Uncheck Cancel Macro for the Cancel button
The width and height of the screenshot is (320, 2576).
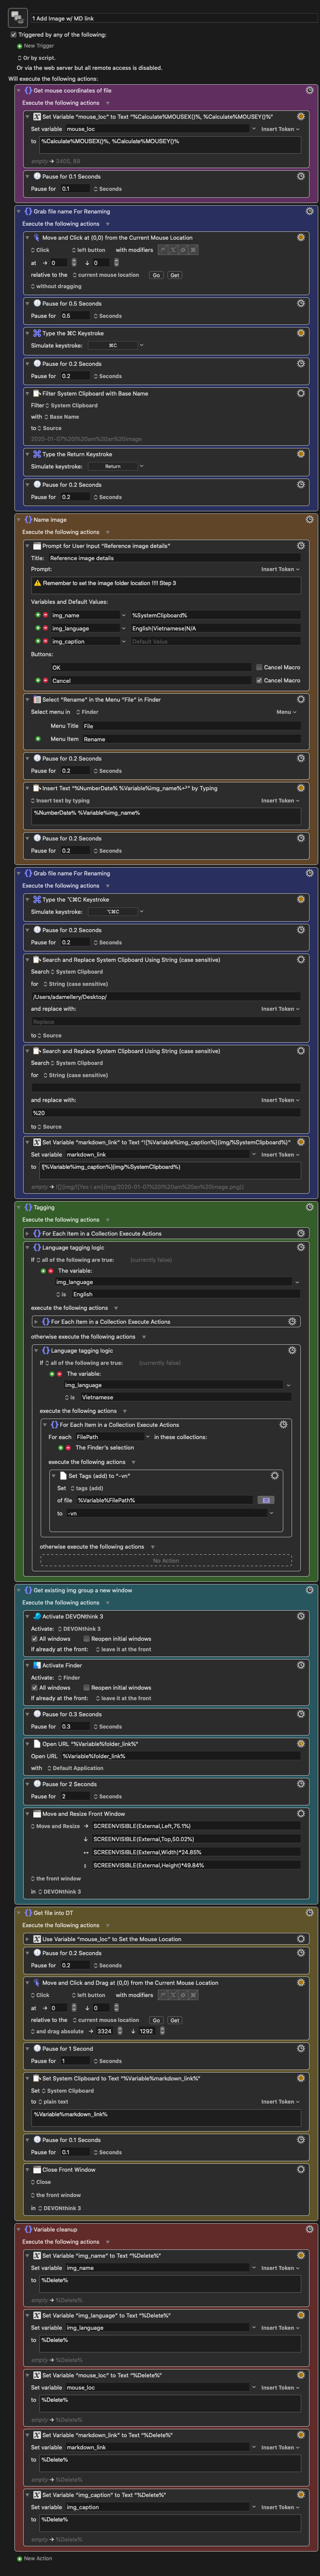click(x=259, y=680)
